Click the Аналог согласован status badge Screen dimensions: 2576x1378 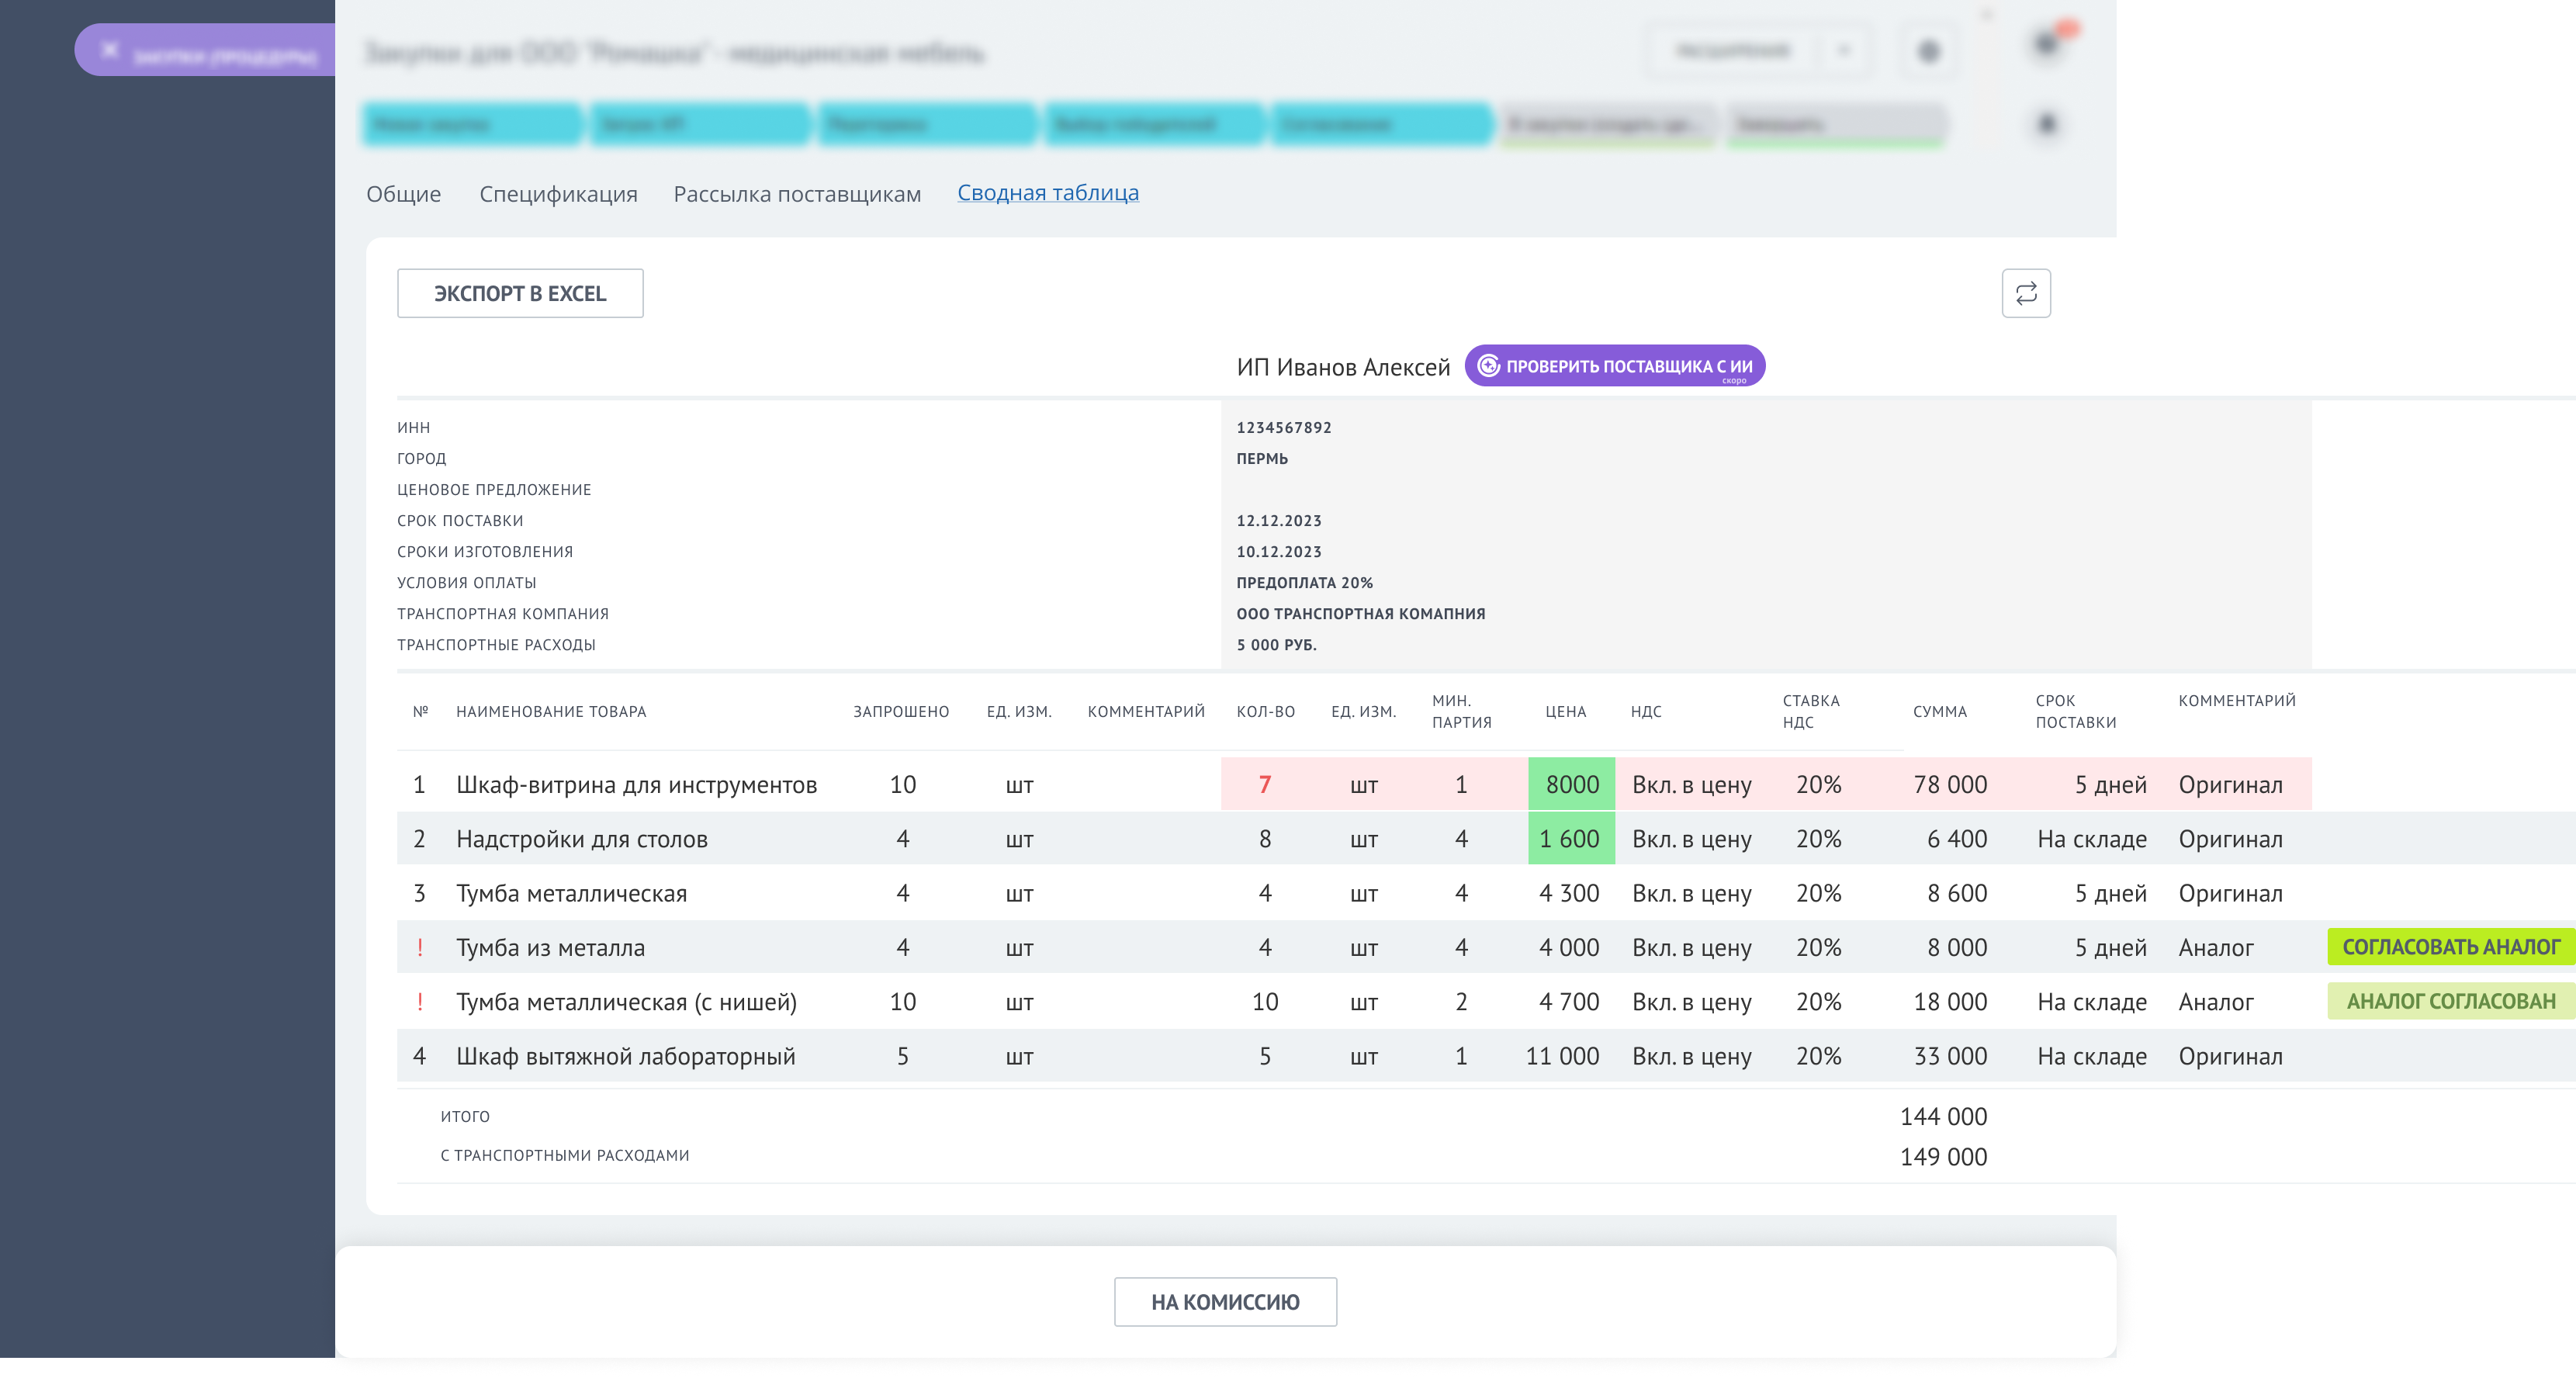coord(2450,1001)
